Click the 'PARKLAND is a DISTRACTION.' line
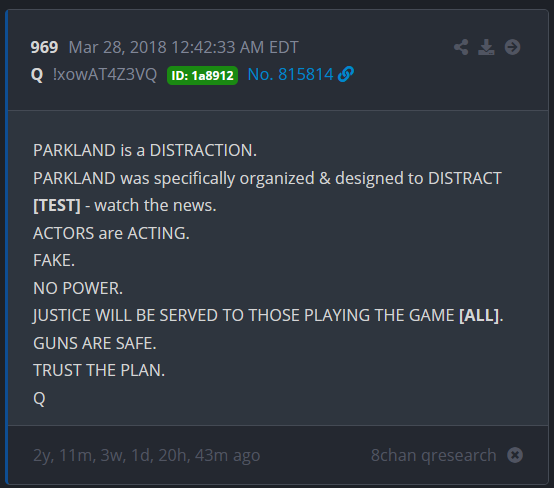 coord(145,151)
